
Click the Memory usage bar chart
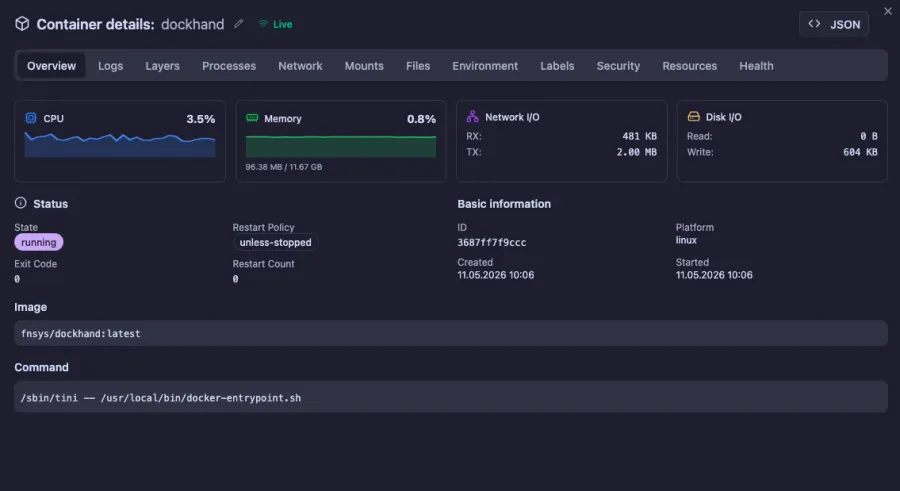(x=341, y=146)
